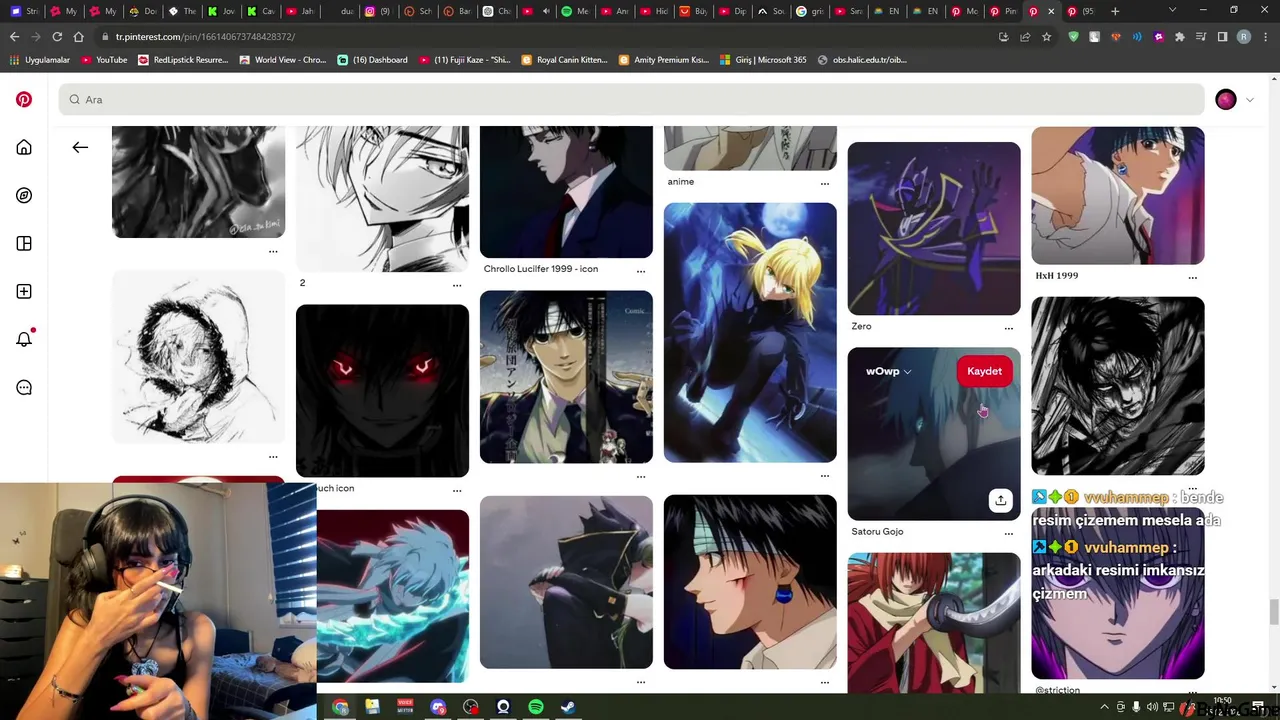Open the red-haired swordsman pin
The image size is (1280, 720).
[x=934, y=622]
